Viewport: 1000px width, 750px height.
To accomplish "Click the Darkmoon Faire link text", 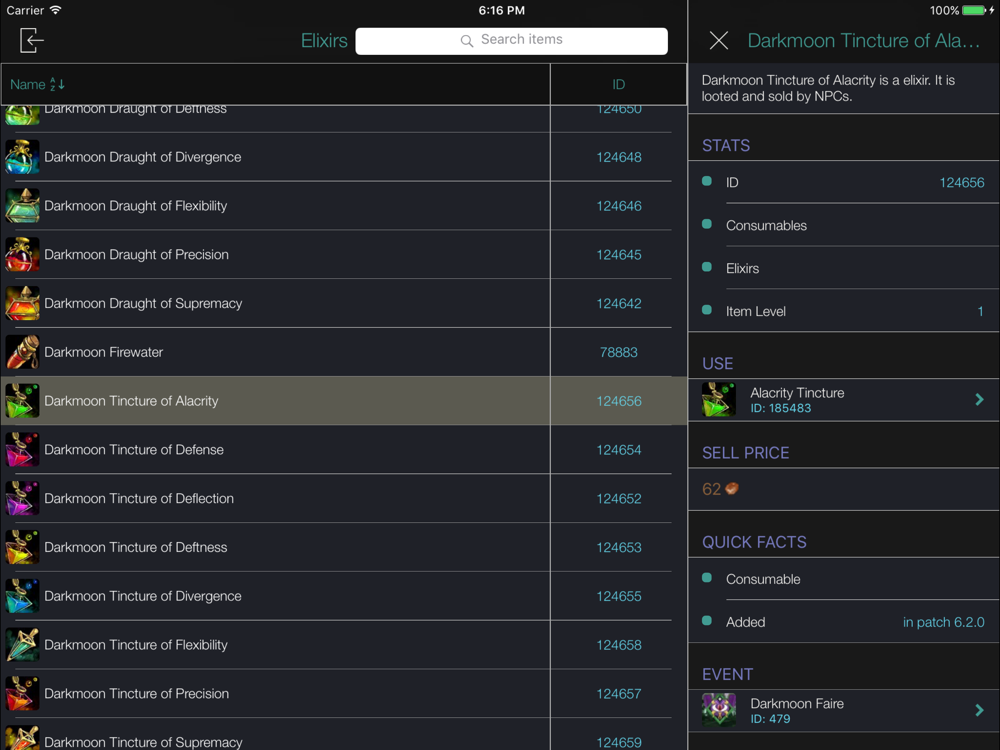I will tap(797, 703).
